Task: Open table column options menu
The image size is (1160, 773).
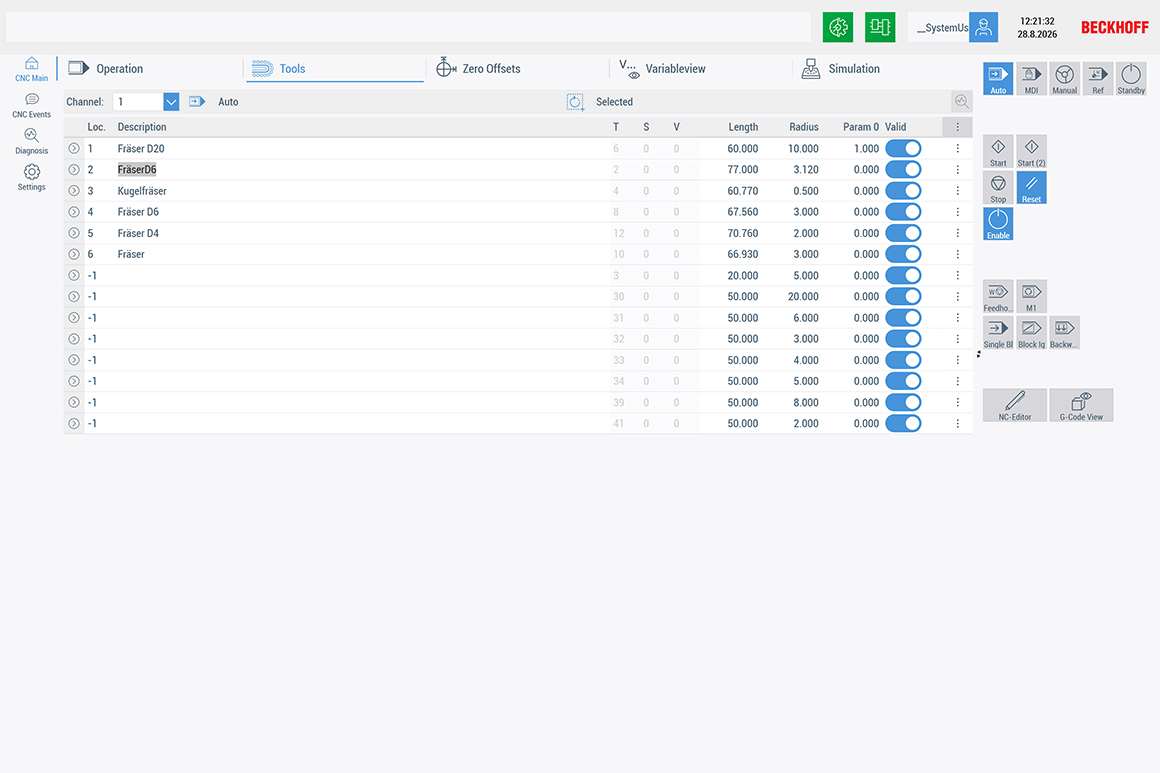Action: [x=957, y=127]
